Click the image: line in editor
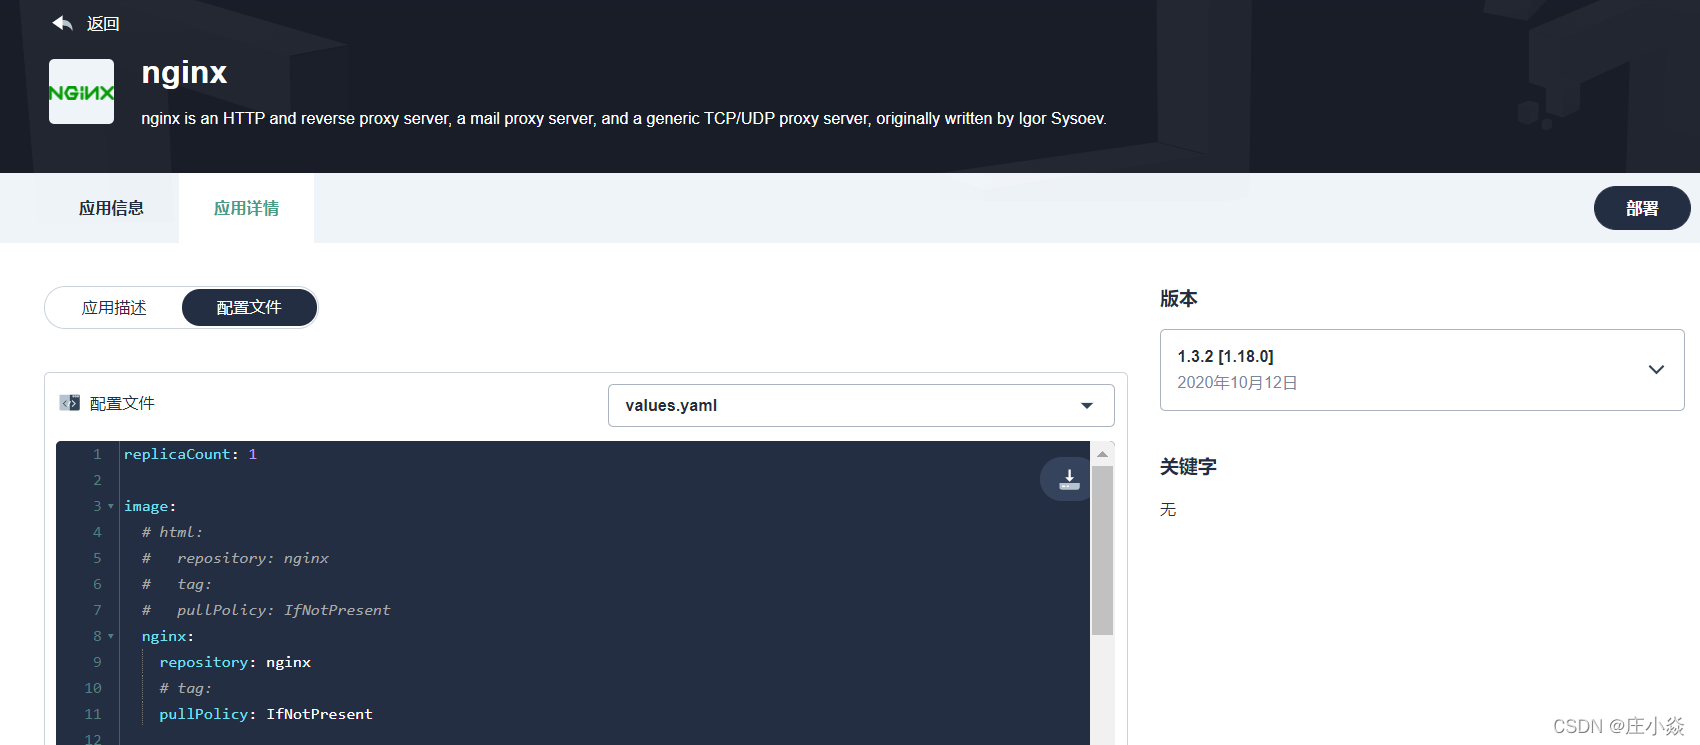 pos(150,506)
